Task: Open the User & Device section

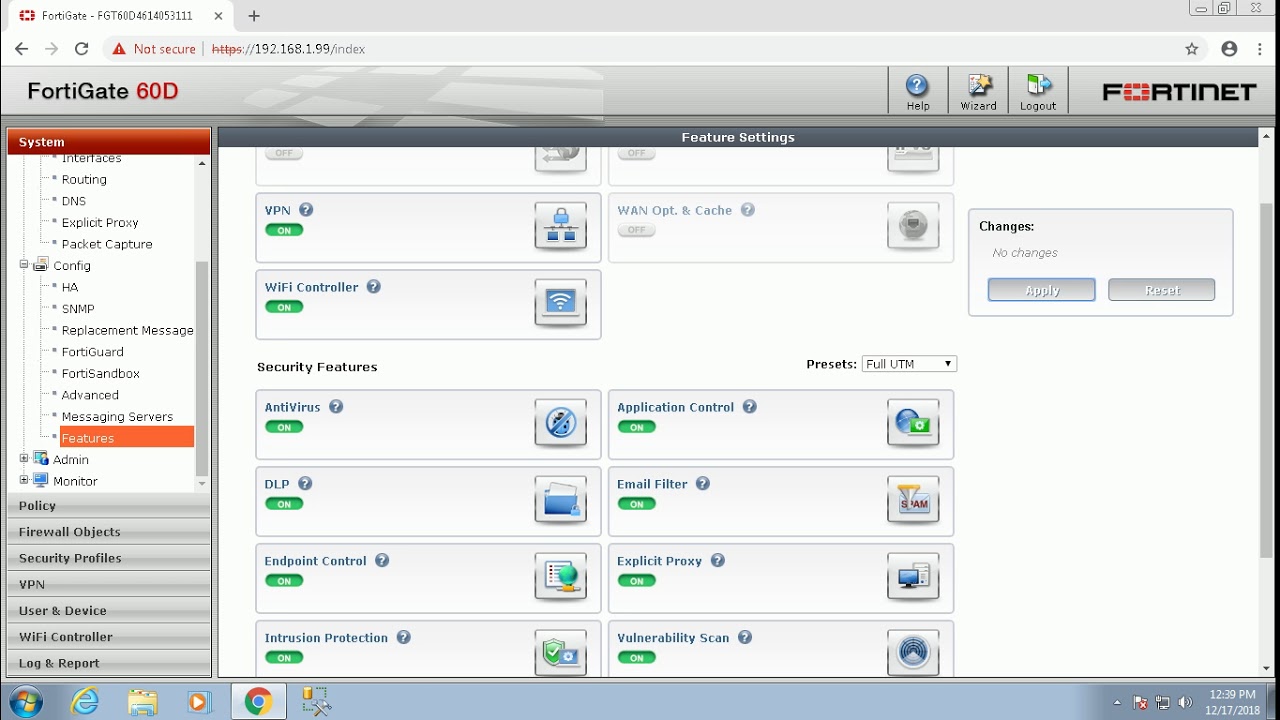Action: [x=109, y=610]
